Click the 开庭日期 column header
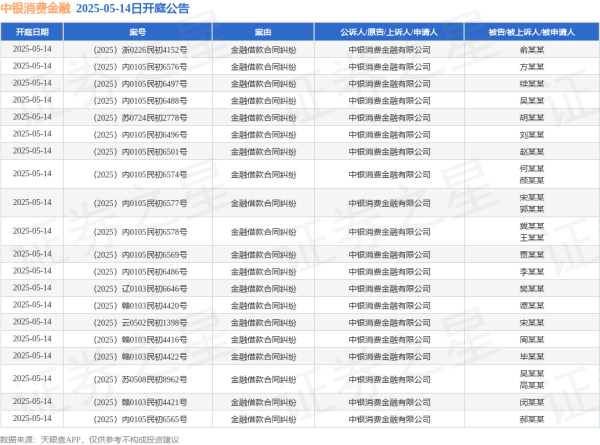 [32, 32]
